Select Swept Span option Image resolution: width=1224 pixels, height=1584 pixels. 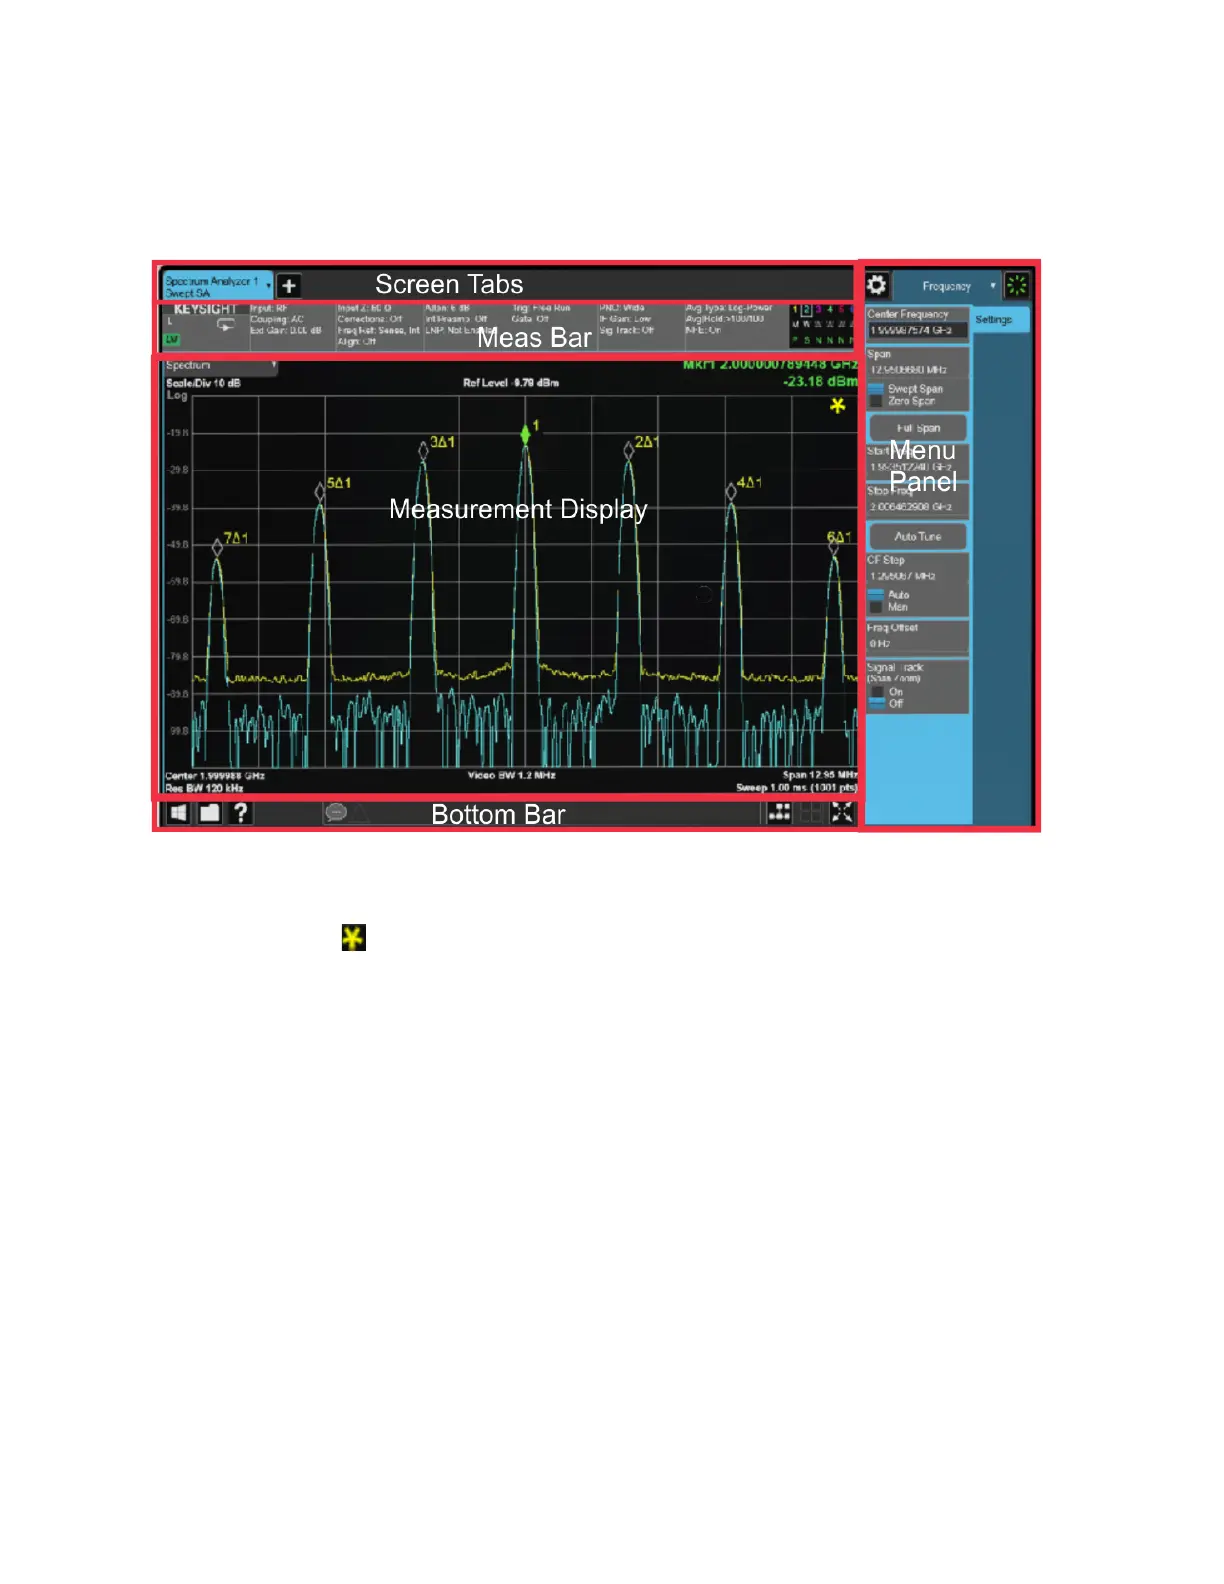click(x=907, y=388)
